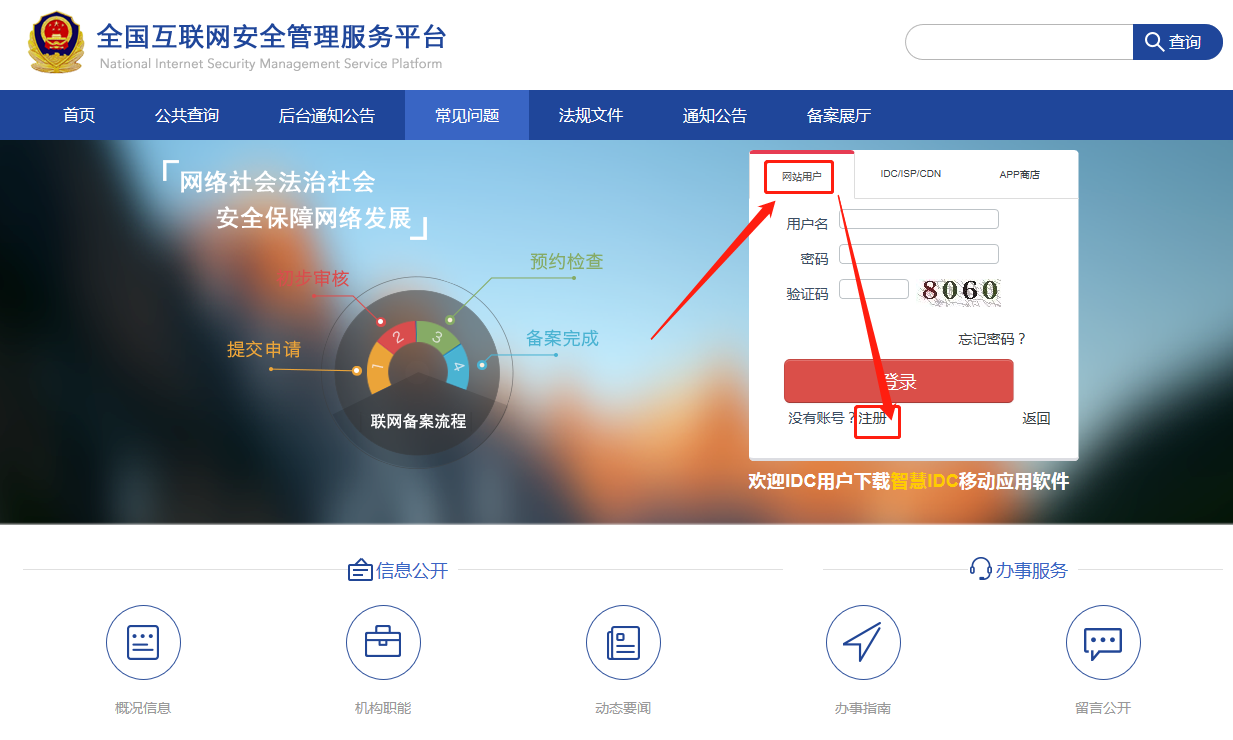The image size is (1233, 740).
Task: Select the 动态要闻 news icon
Action: (623, 642)
